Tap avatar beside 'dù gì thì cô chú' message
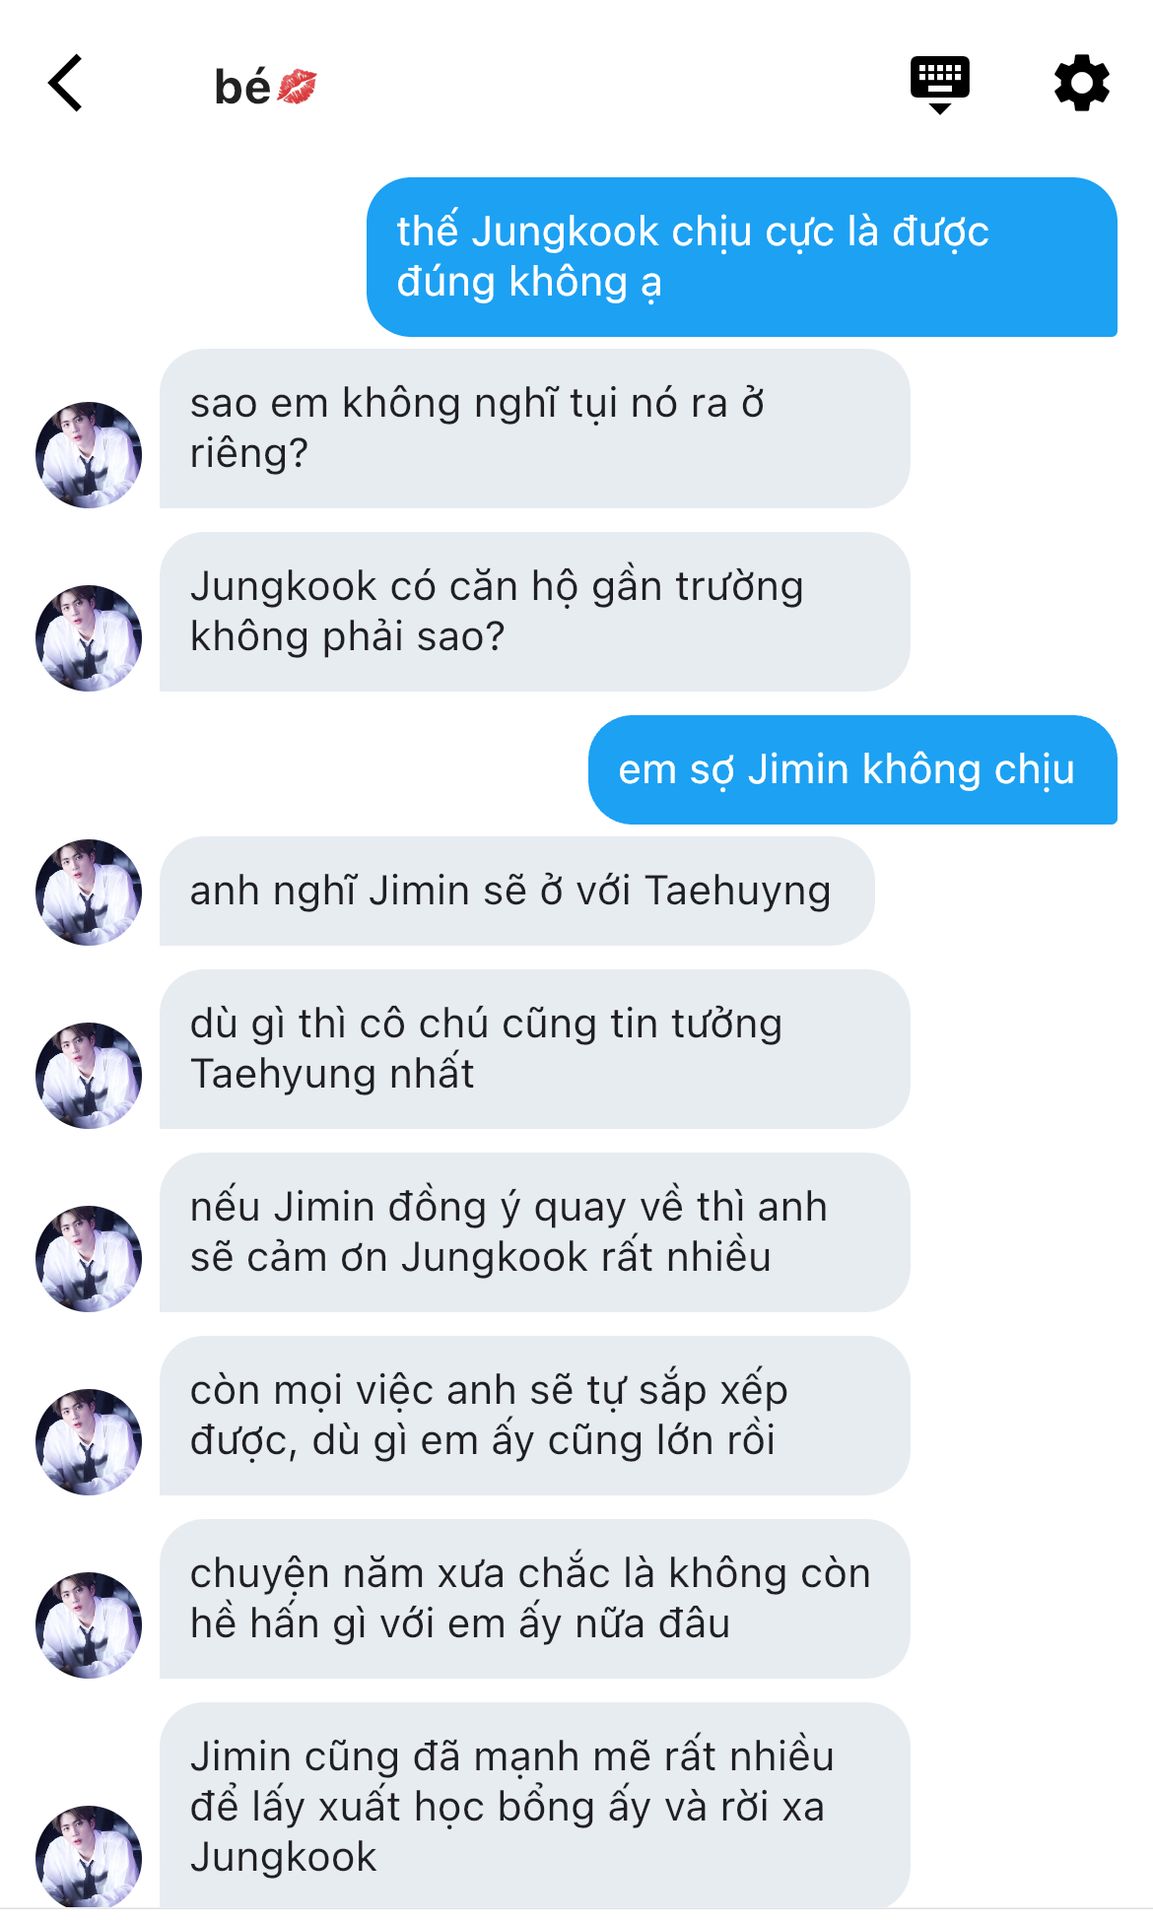Screen dimensions: 1153x1920 (88, 1075)
